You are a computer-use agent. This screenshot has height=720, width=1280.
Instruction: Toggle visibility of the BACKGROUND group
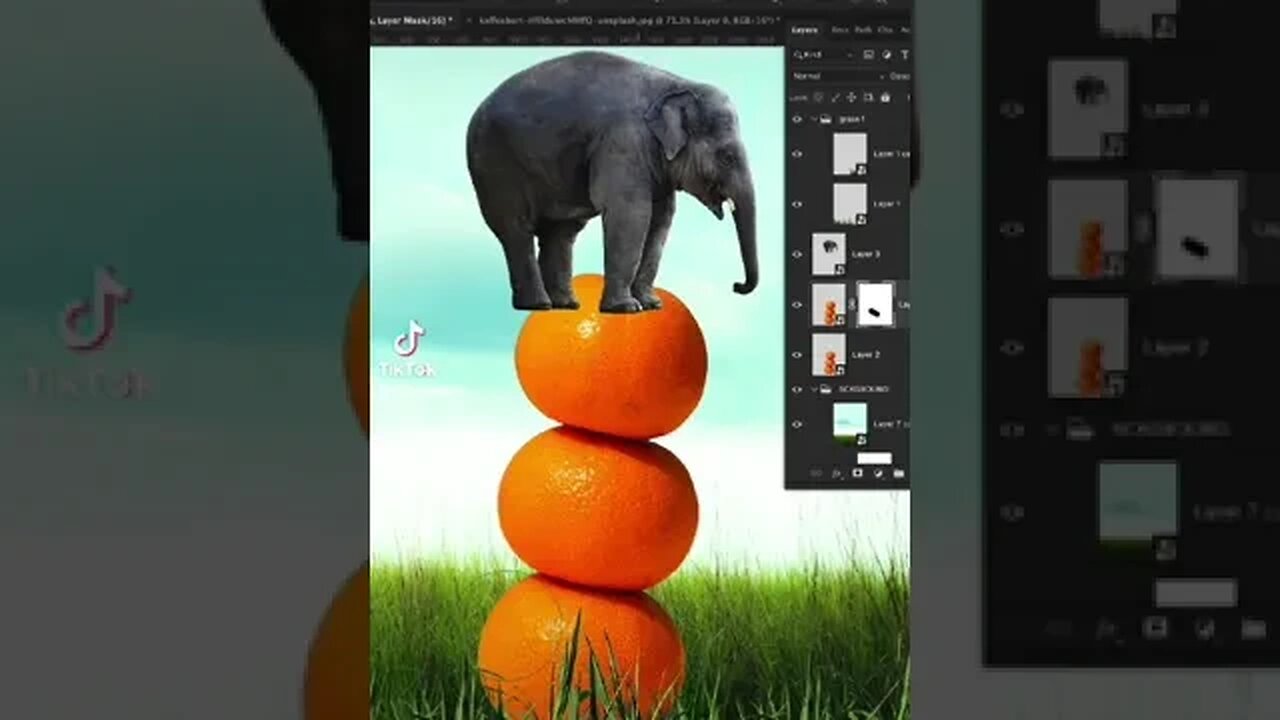click(x=797, y=389)
